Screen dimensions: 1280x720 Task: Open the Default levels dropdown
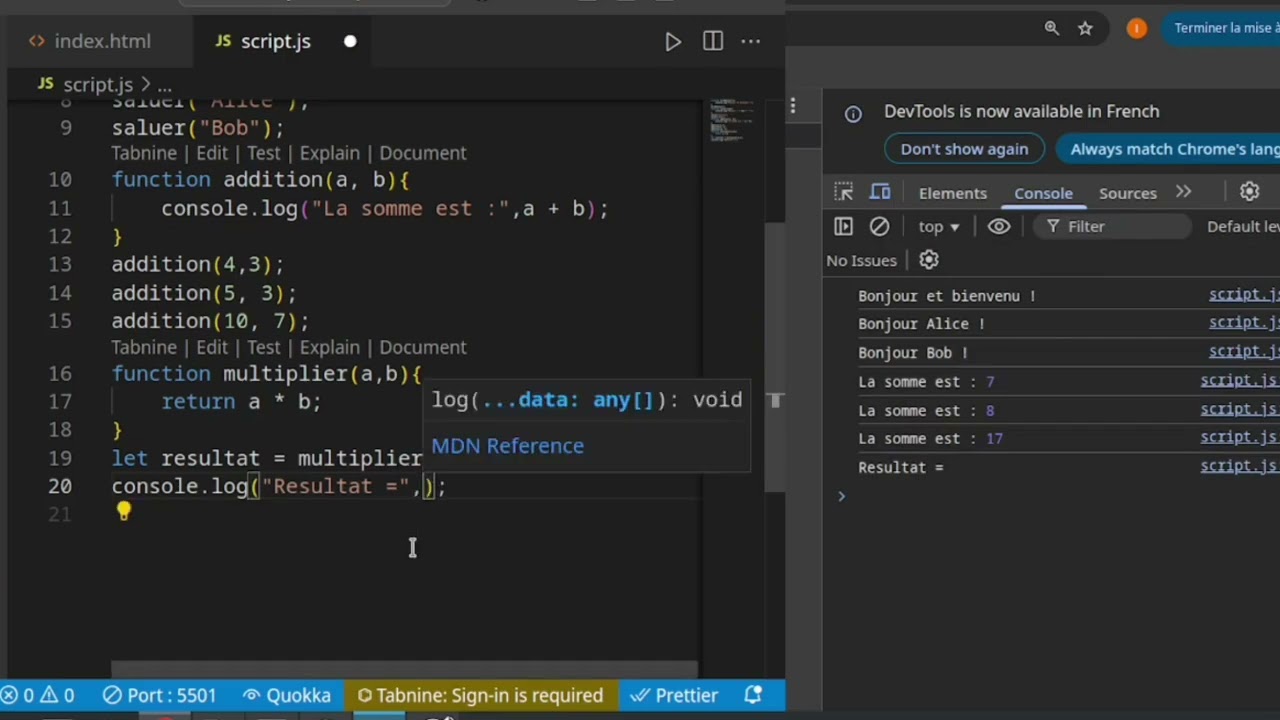[1243, 227]
